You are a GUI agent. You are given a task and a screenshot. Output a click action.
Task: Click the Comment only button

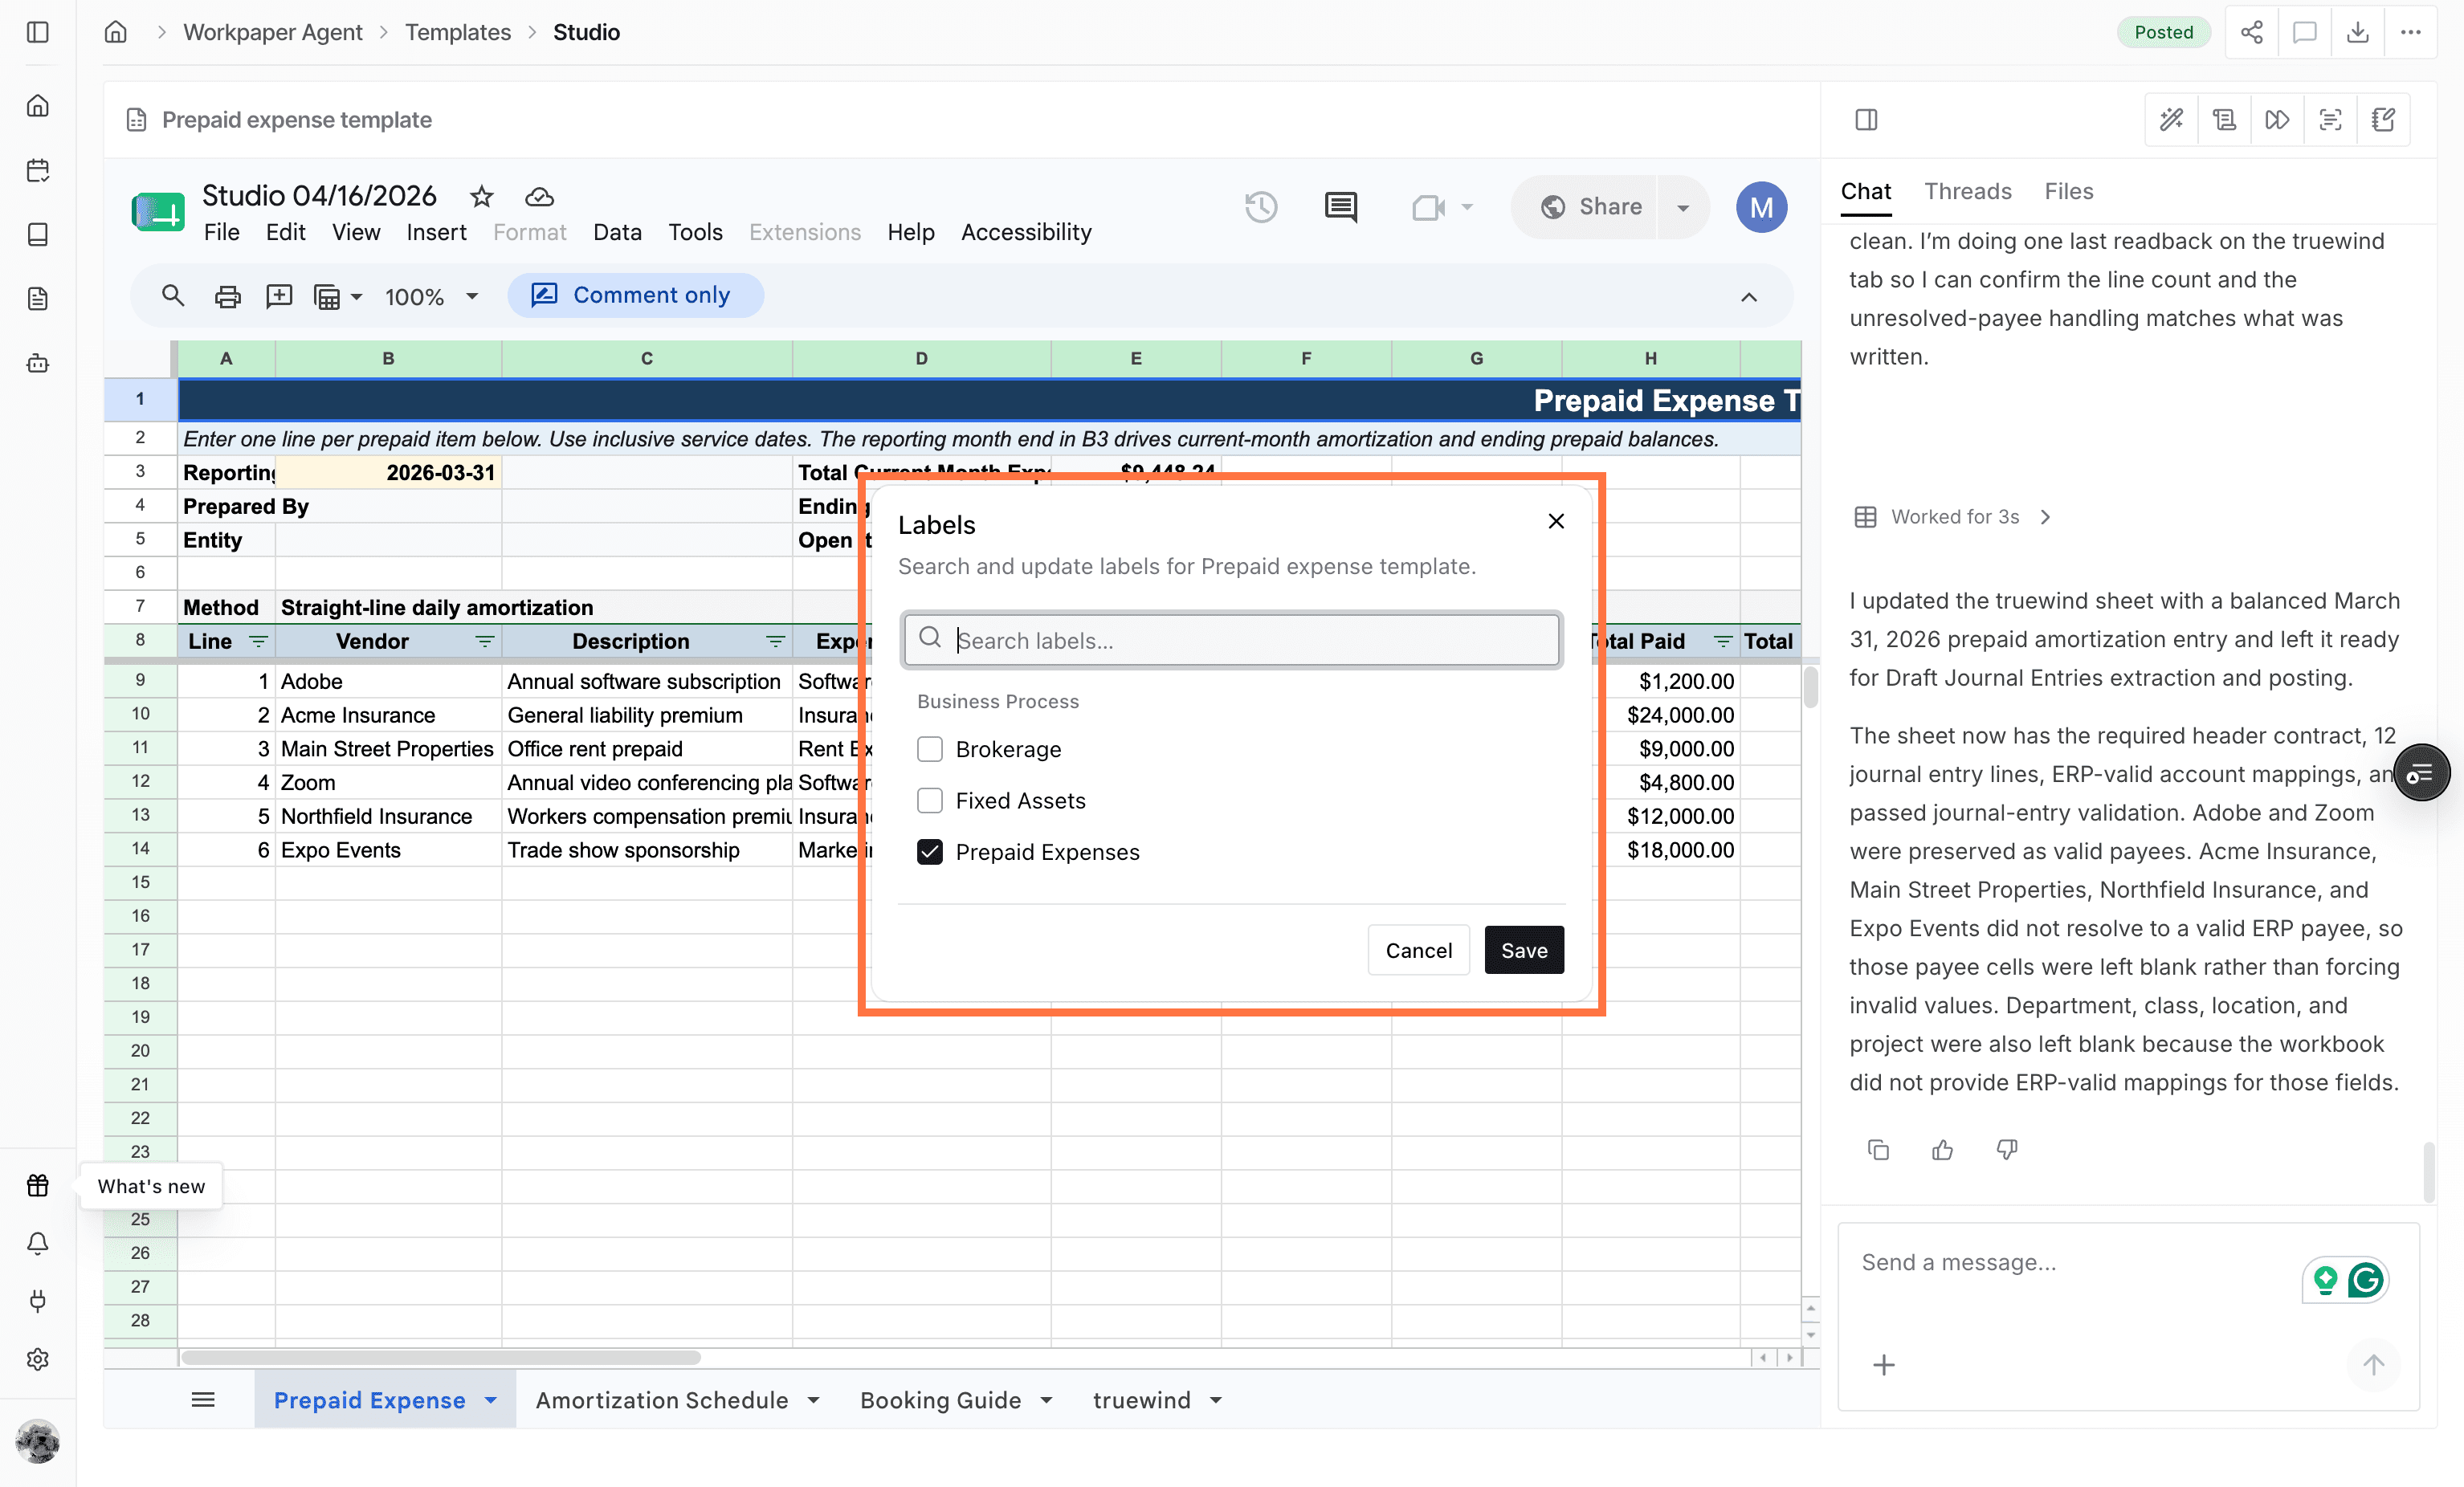pyautogui.click(x=635, y=295)
